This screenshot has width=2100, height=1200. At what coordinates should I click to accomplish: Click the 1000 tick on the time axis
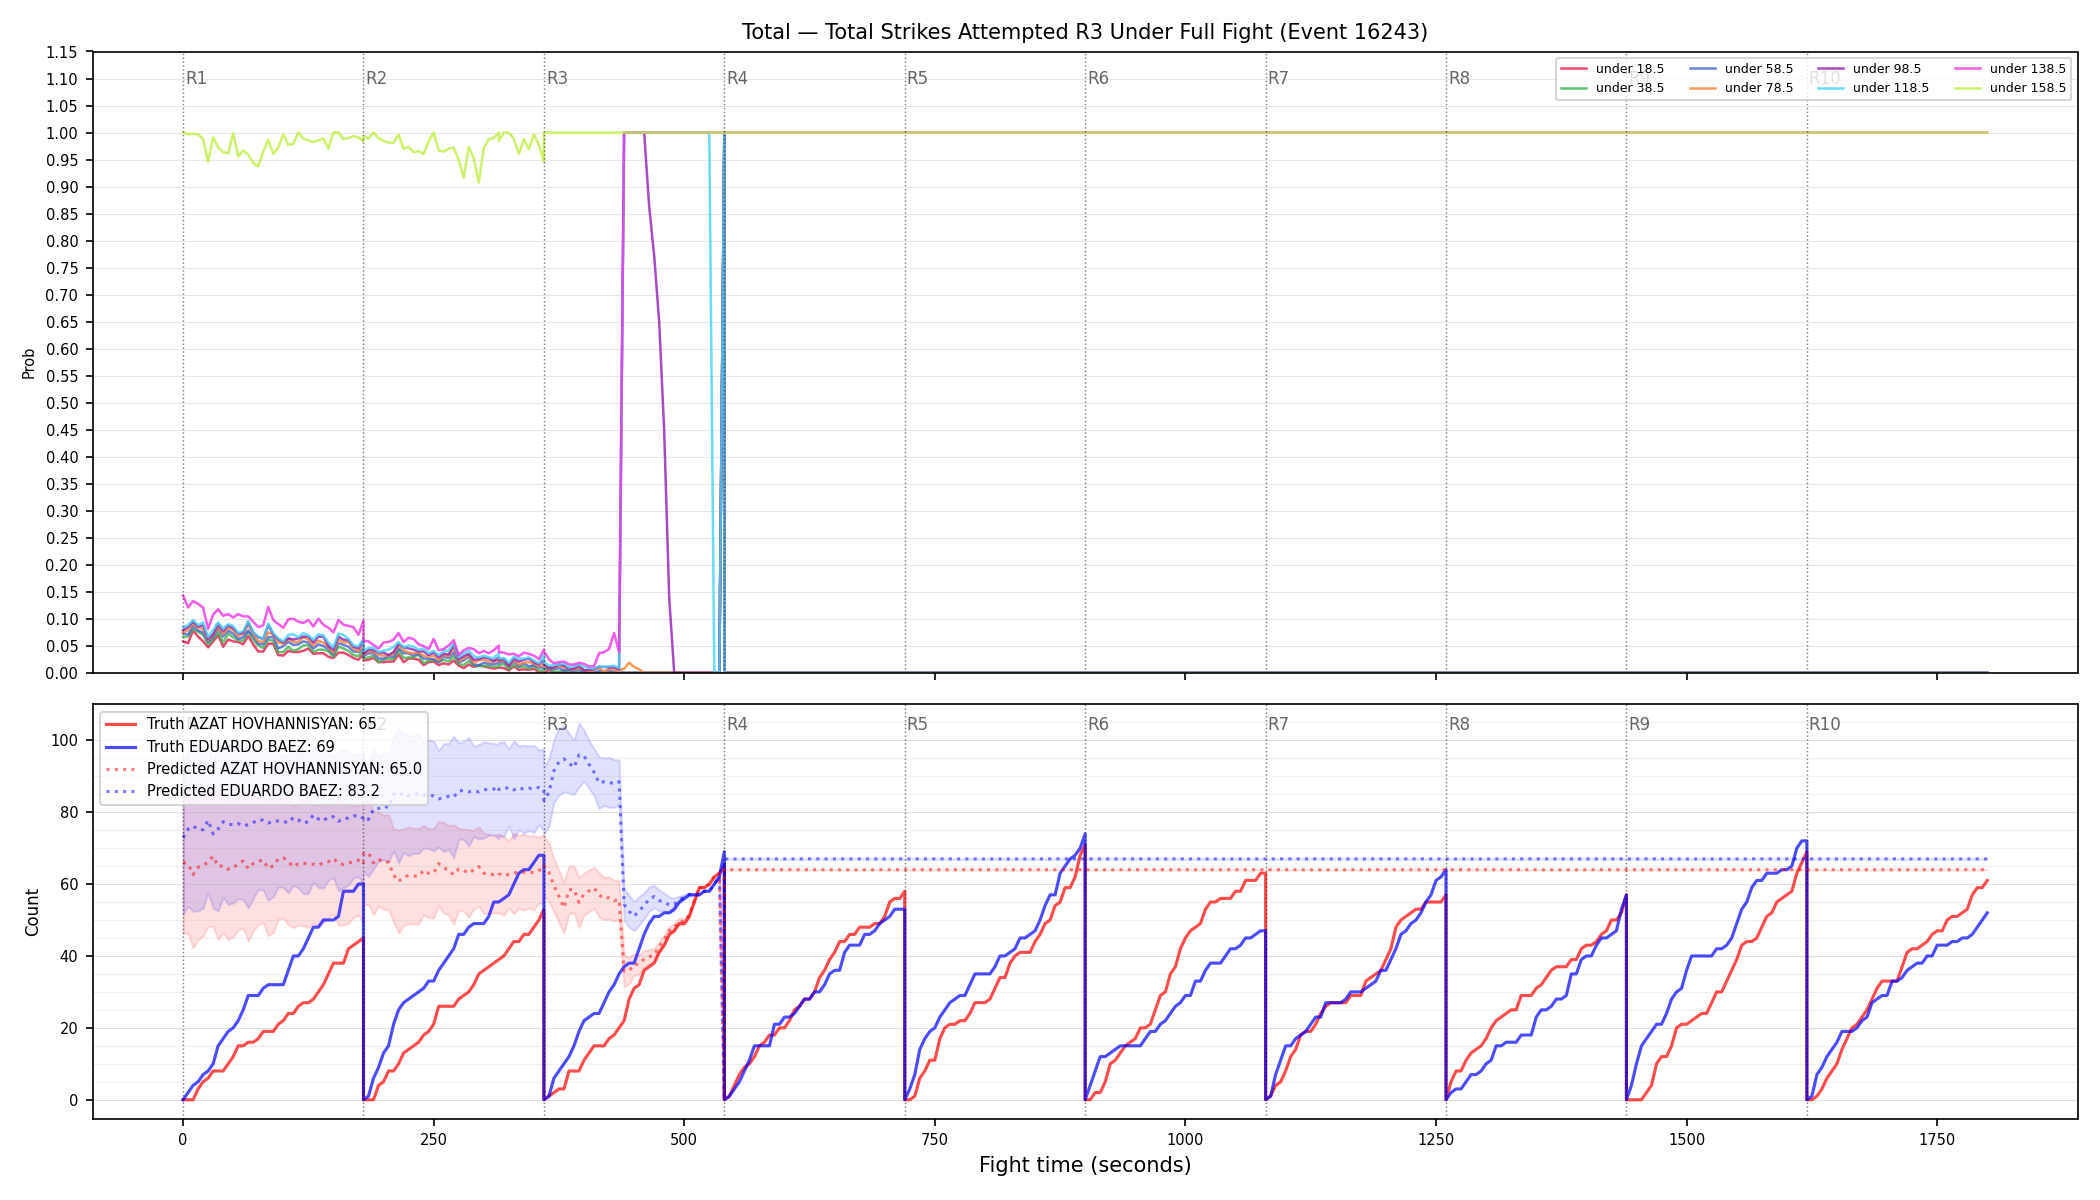[x=1185, y=1139]
